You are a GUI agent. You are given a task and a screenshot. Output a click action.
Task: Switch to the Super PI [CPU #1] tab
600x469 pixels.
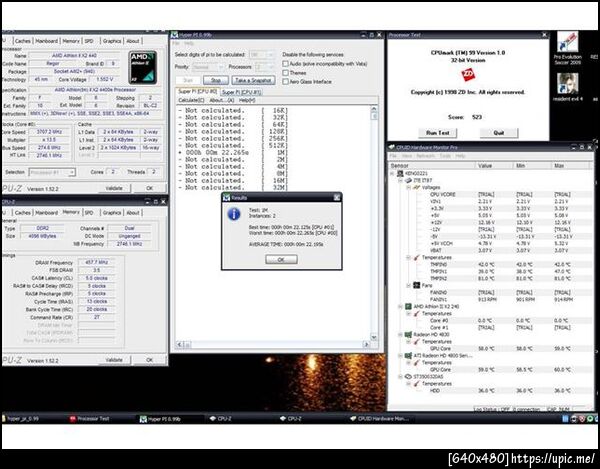[x=241, y=92]
